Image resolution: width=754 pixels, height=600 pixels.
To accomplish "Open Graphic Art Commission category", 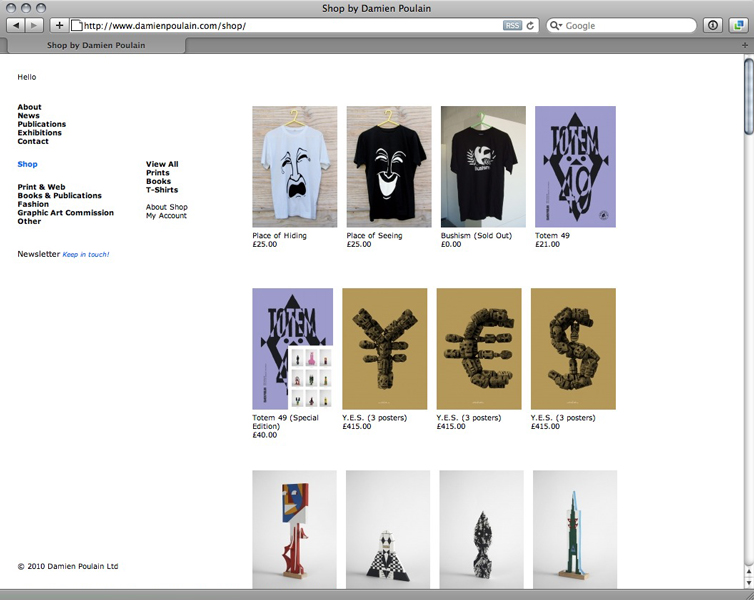I will [65, 212].
